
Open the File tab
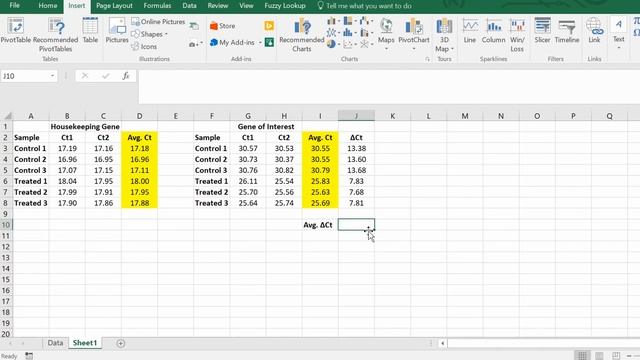(14, 6)
